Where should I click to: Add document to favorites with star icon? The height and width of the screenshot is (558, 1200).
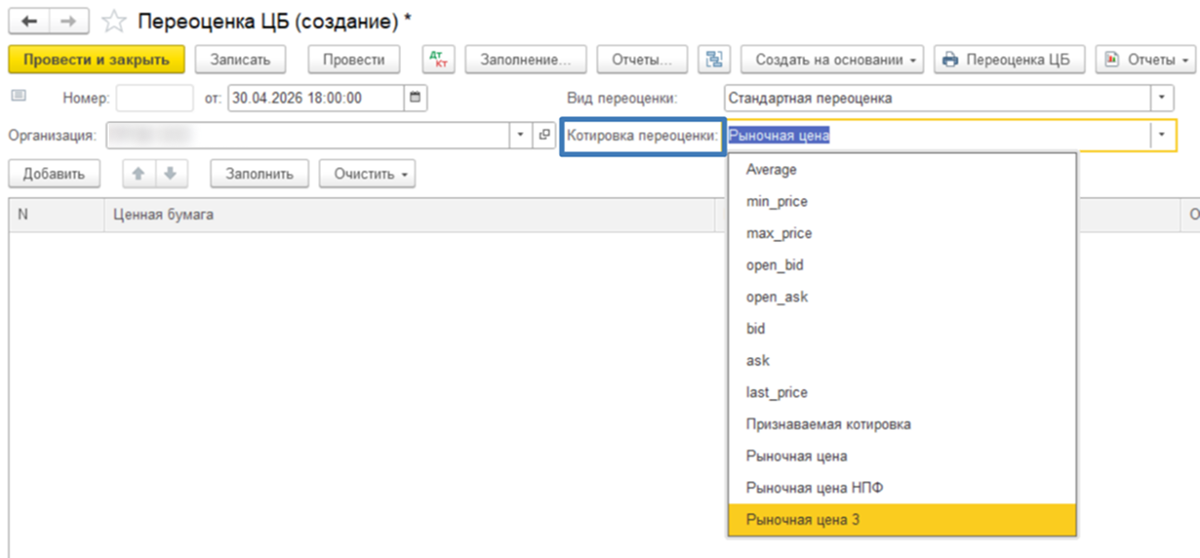(115, 20)
